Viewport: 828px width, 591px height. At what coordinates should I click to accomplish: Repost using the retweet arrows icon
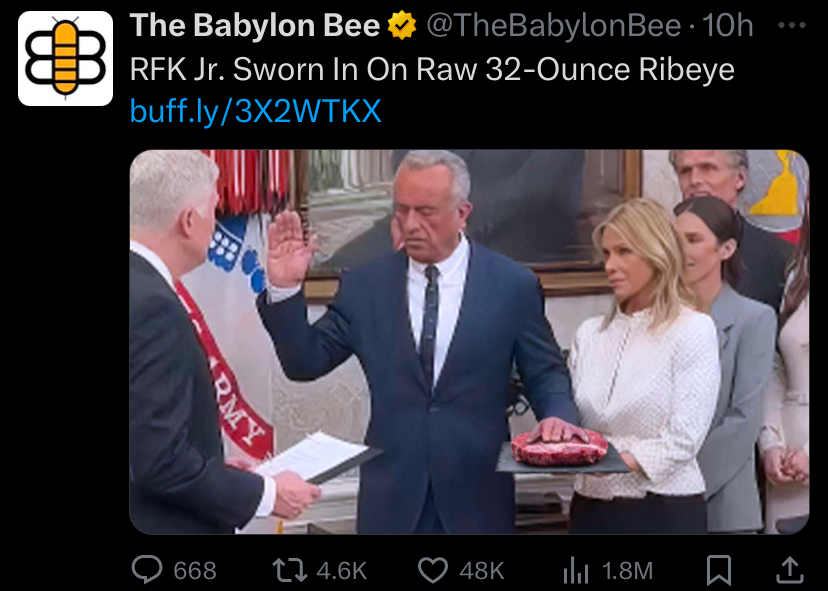click(289, 570)
